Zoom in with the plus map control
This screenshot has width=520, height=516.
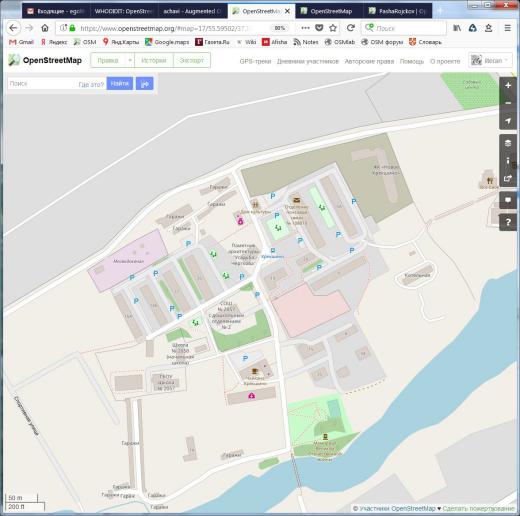[508, 86]
